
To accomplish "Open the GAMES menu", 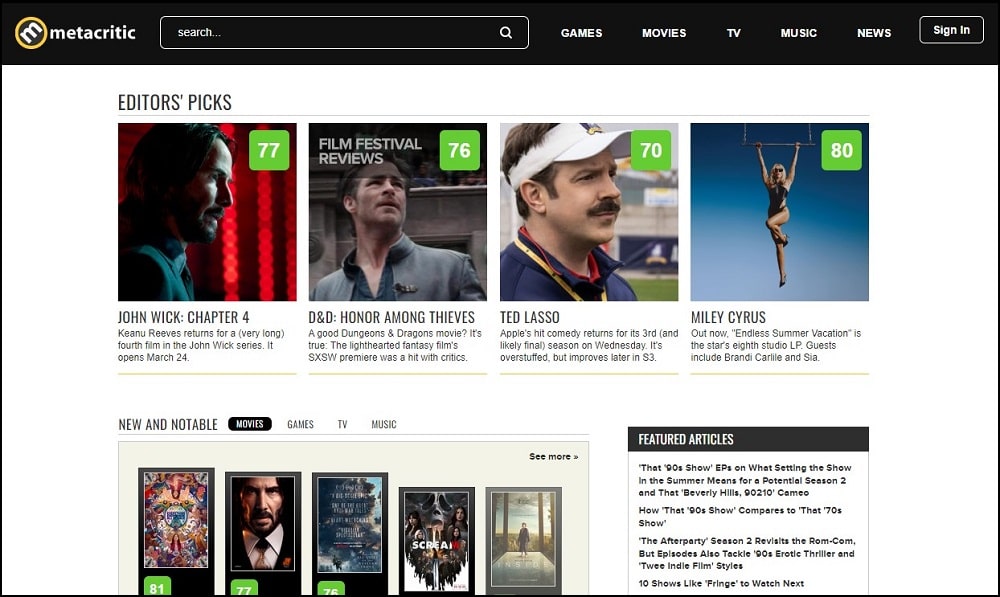I will [581, 33].
